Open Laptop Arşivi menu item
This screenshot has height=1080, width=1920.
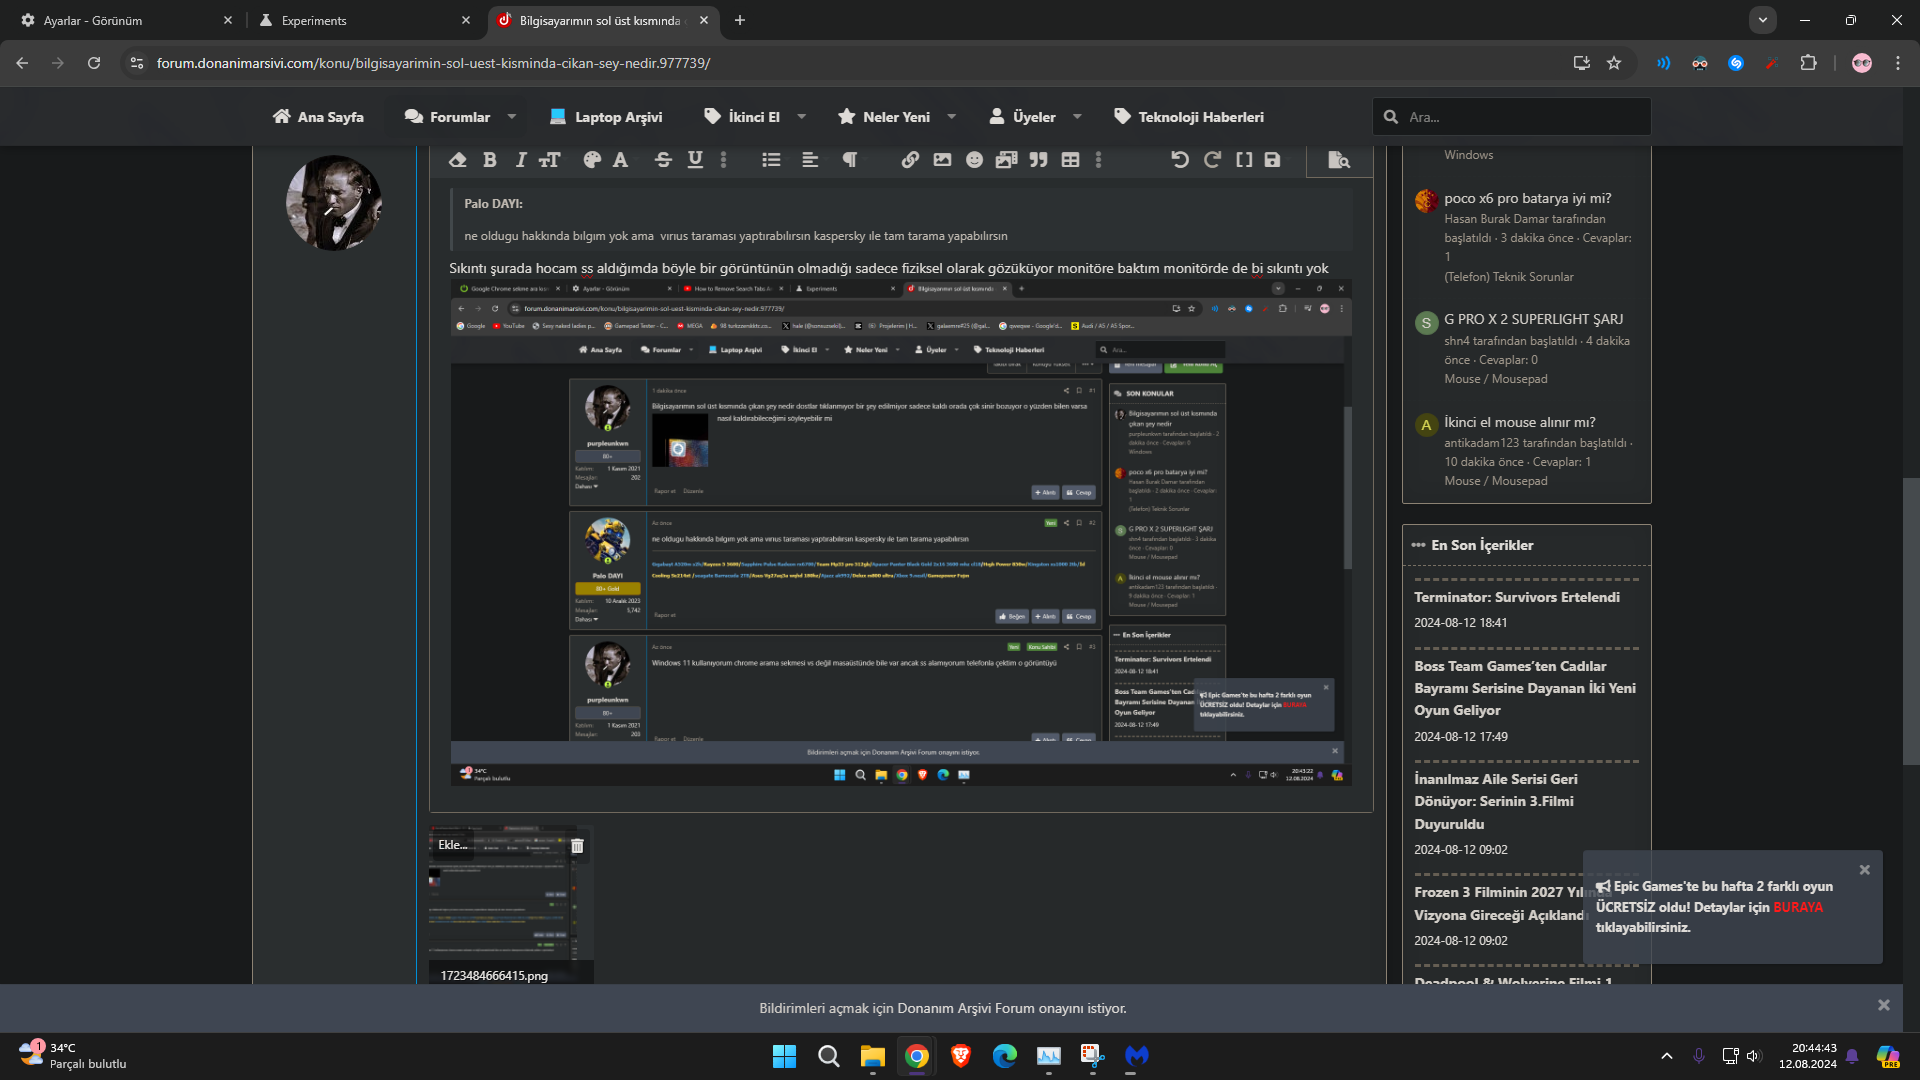point(606,117)
